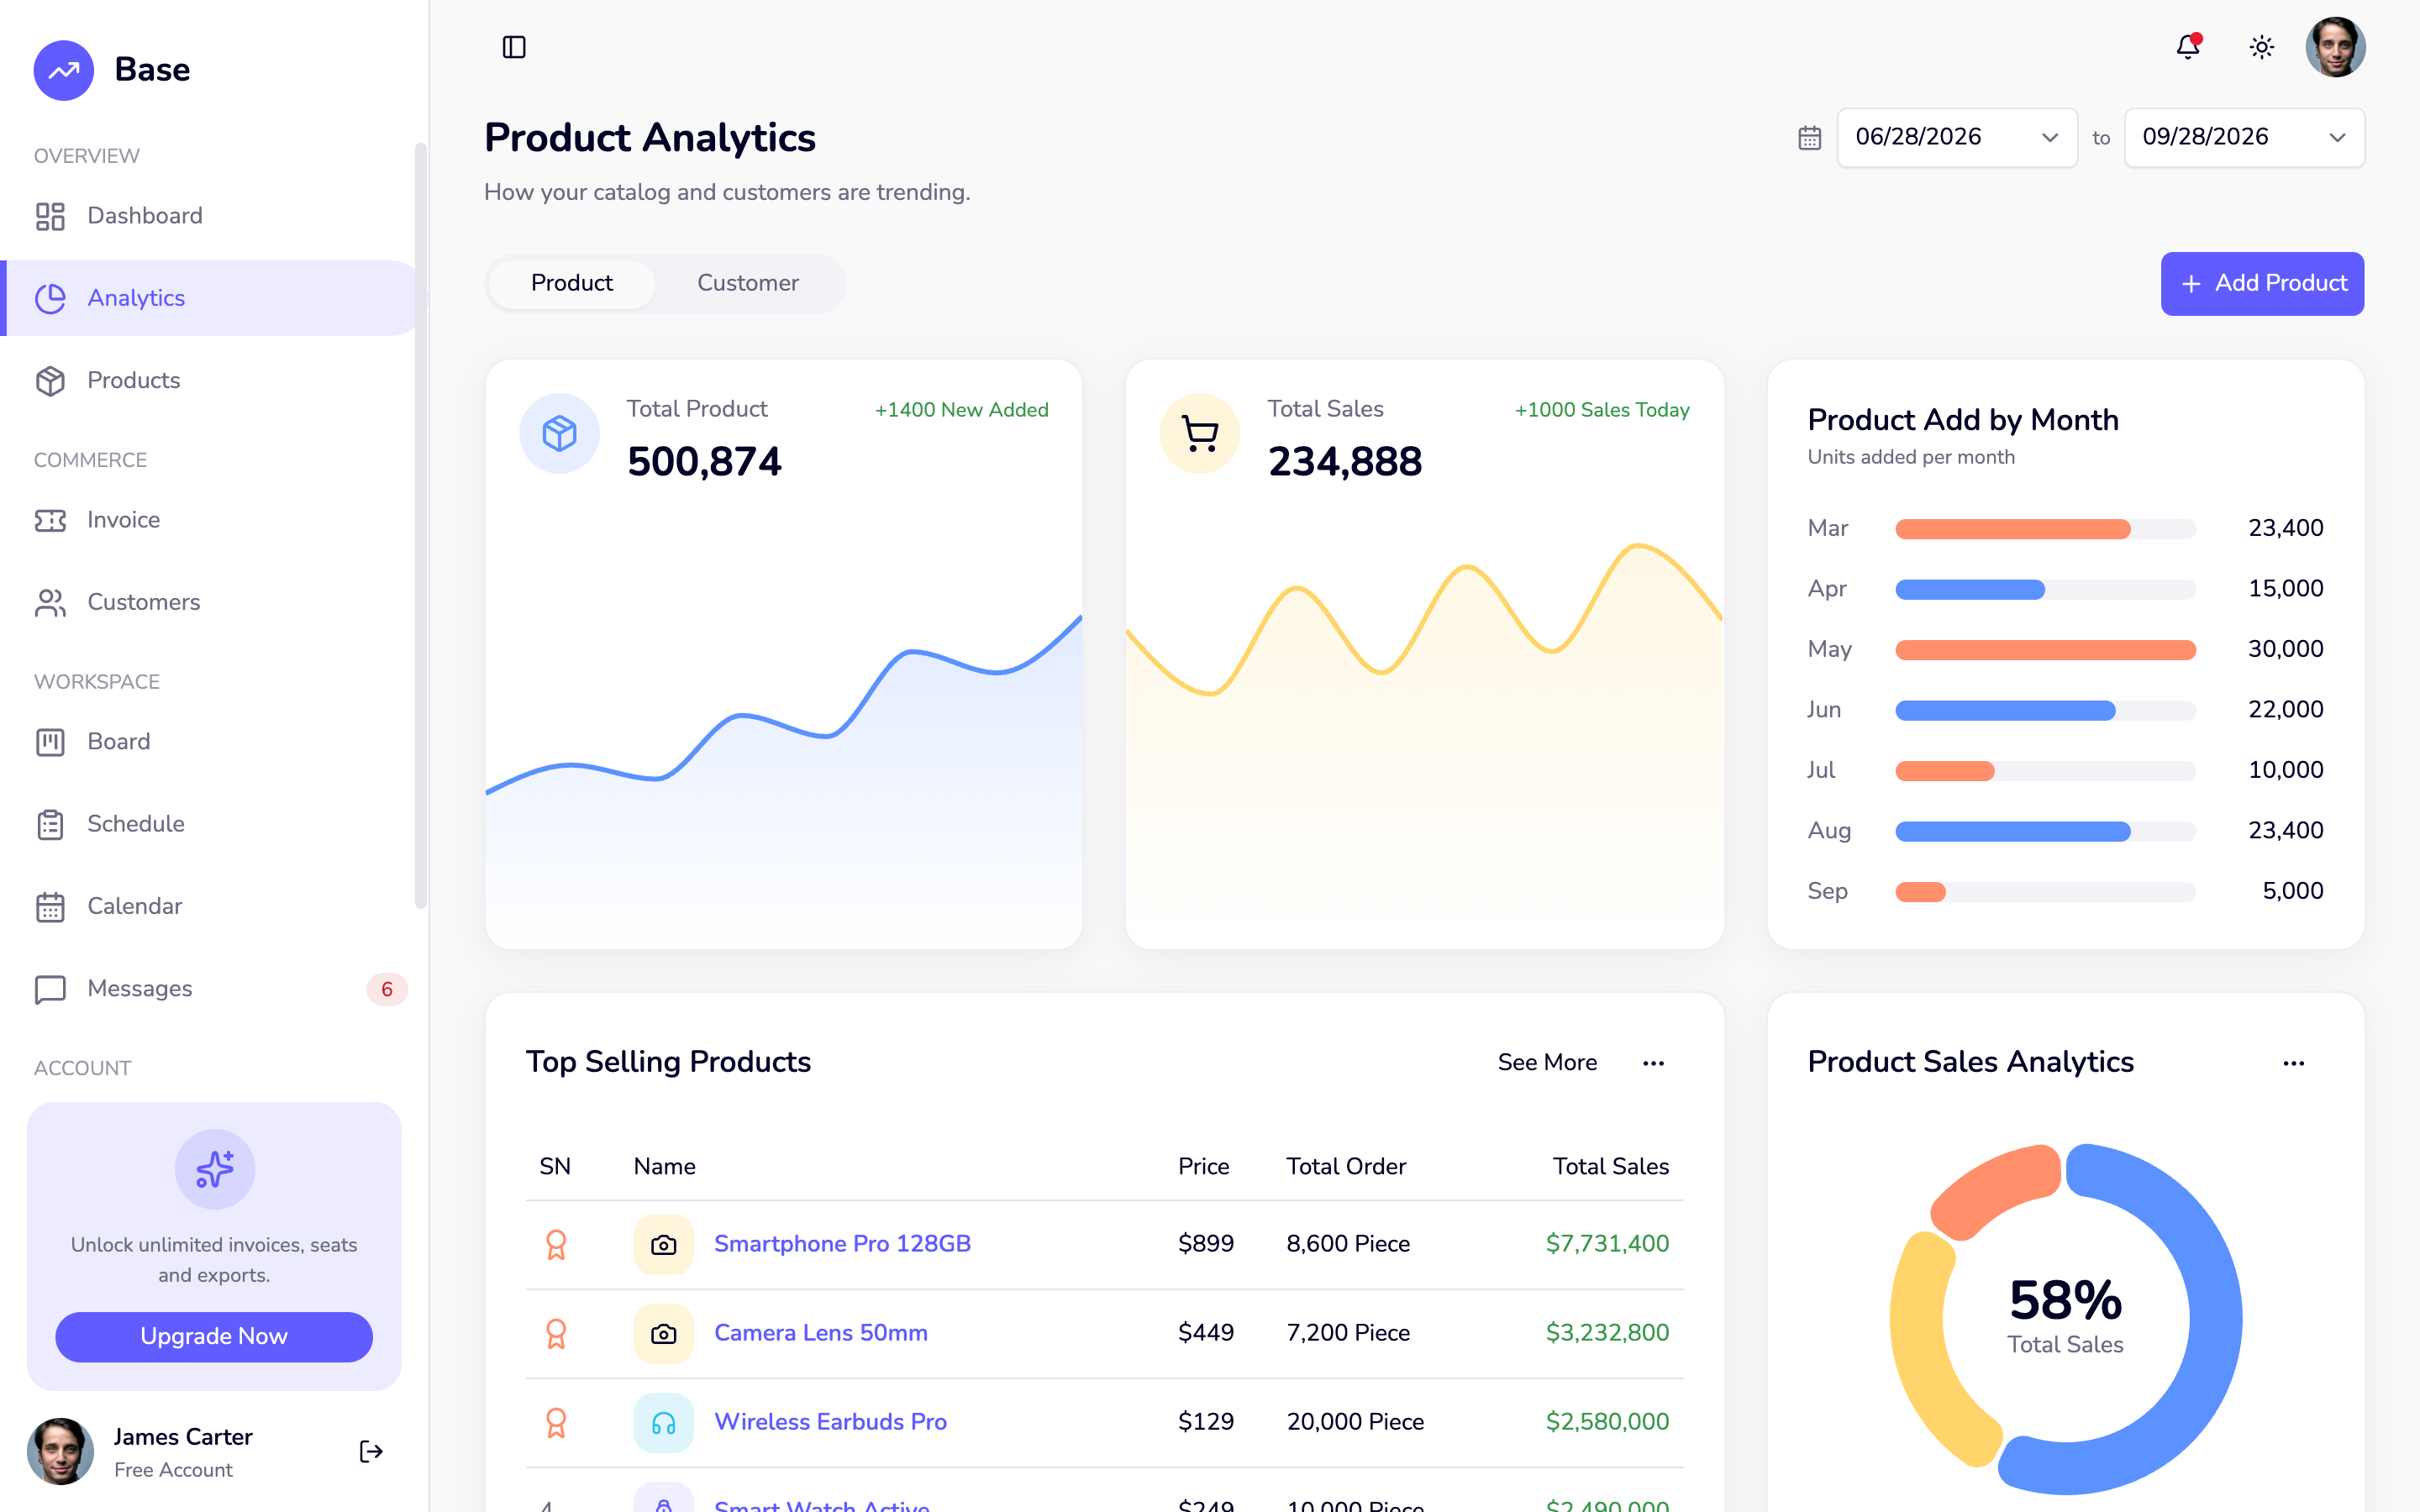Open options menu for Product Sales Analytics
The height and width of the screenshot is (1512, 2420).
tap(2294, 1063)
